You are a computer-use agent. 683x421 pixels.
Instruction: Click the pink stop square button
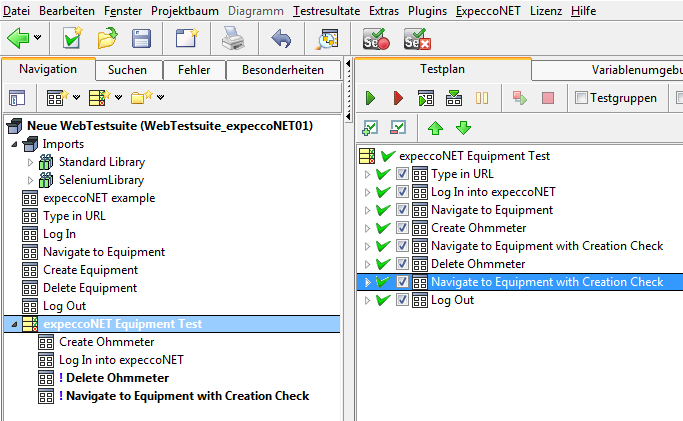[547, 98]
